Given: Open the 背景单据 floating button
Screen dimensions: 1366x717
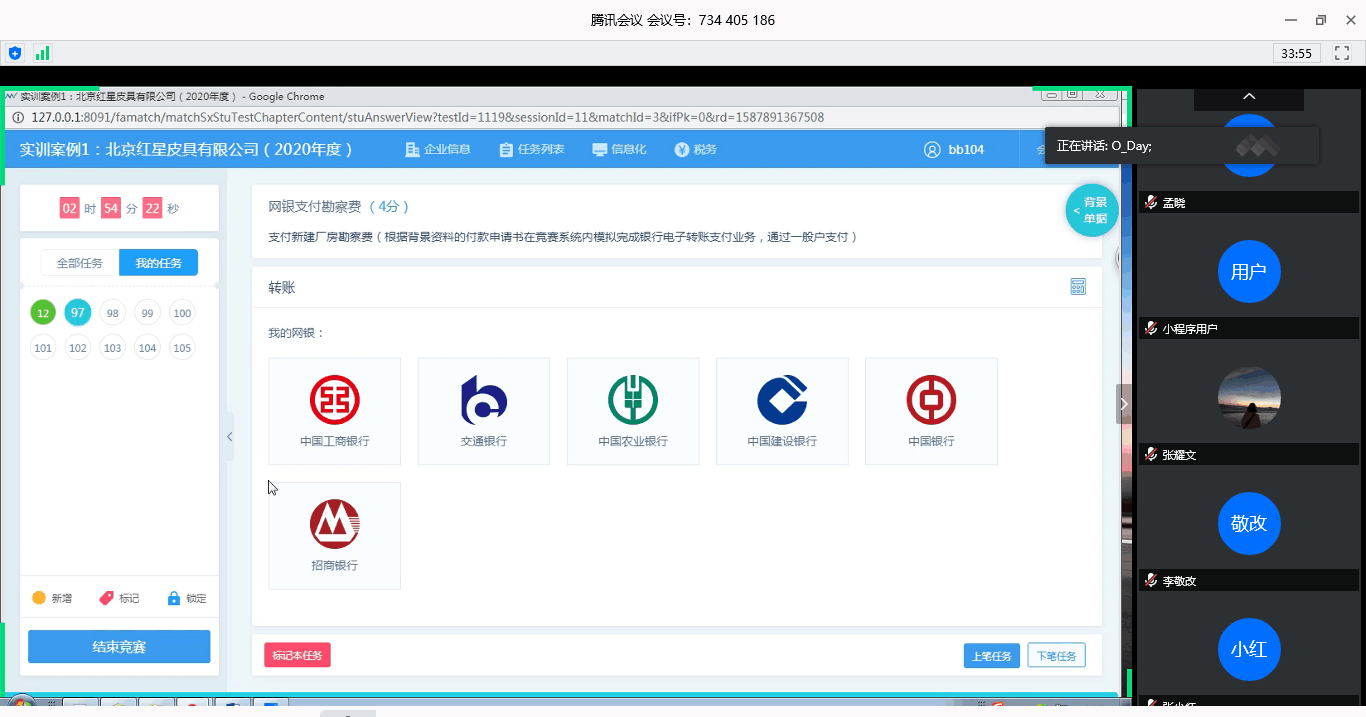Looking at the screenshot, I should (1091, 210).
